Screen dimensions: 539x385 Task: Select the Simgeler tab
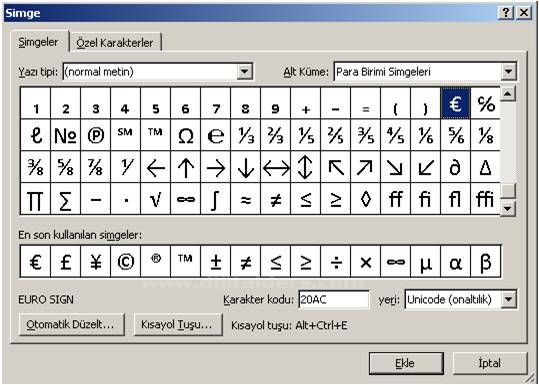[x=39, y=42]
